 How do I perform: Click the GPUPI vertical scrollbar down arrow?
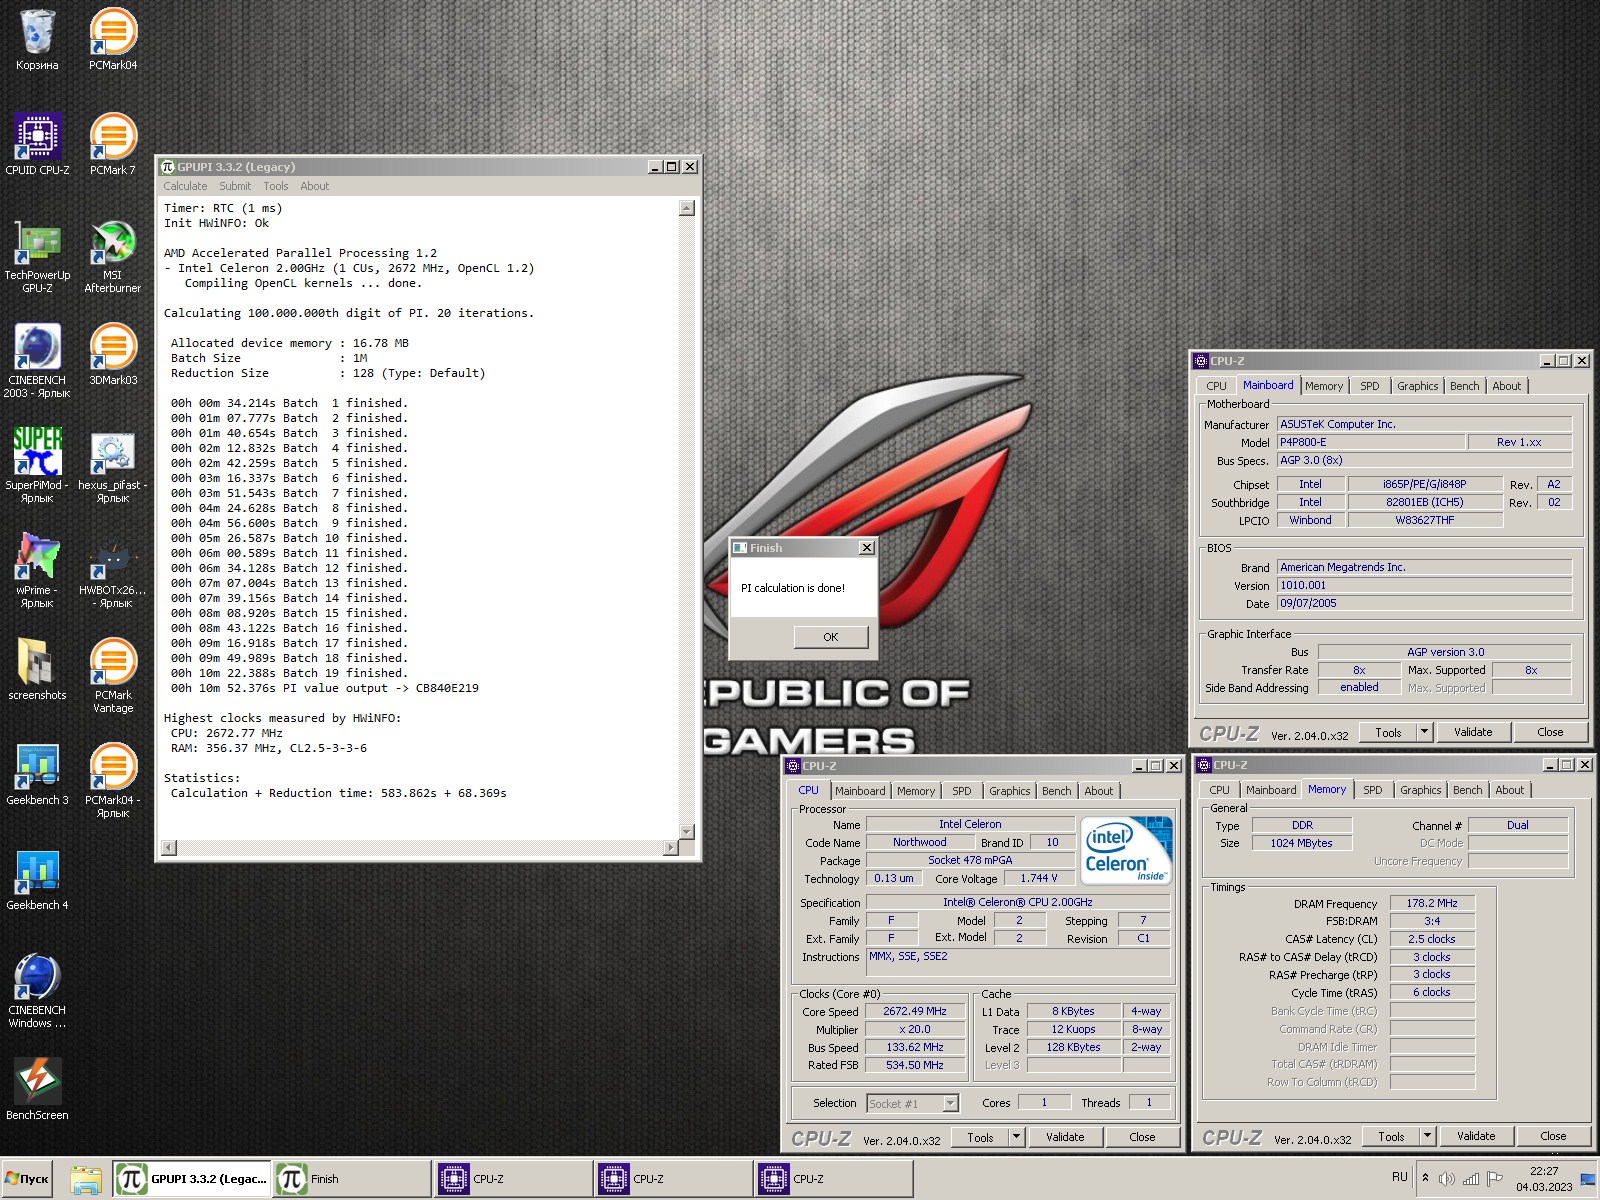pos(686,832)
